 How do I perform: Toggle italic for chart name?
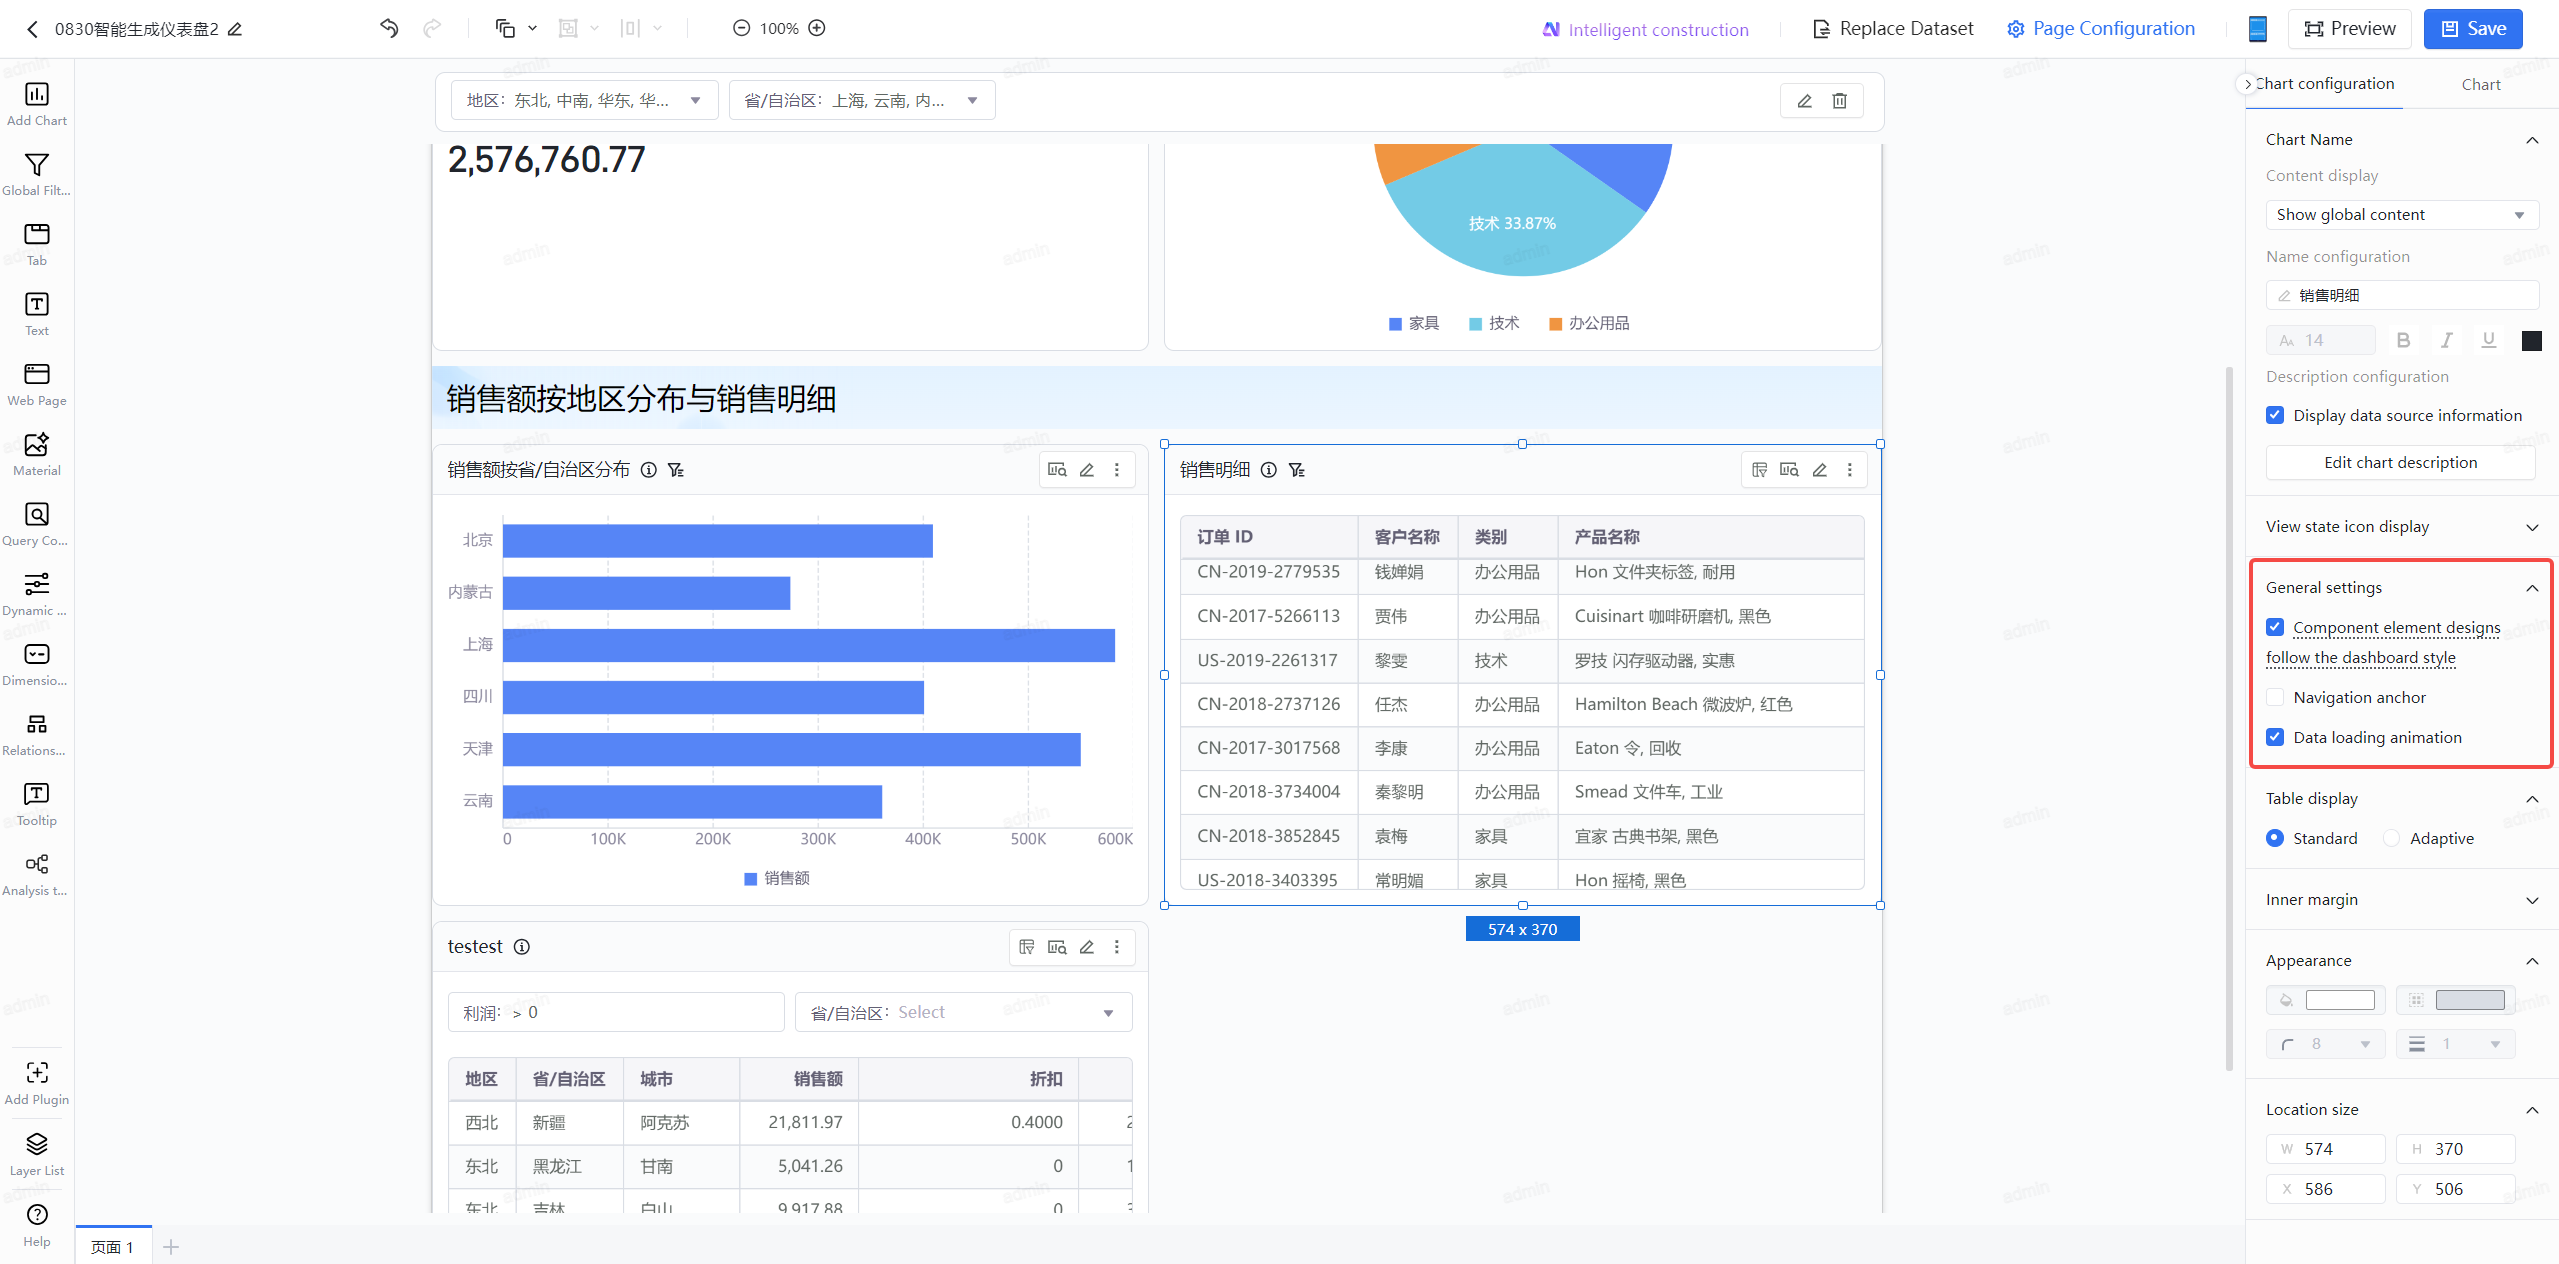click(x=2446, y=341)
